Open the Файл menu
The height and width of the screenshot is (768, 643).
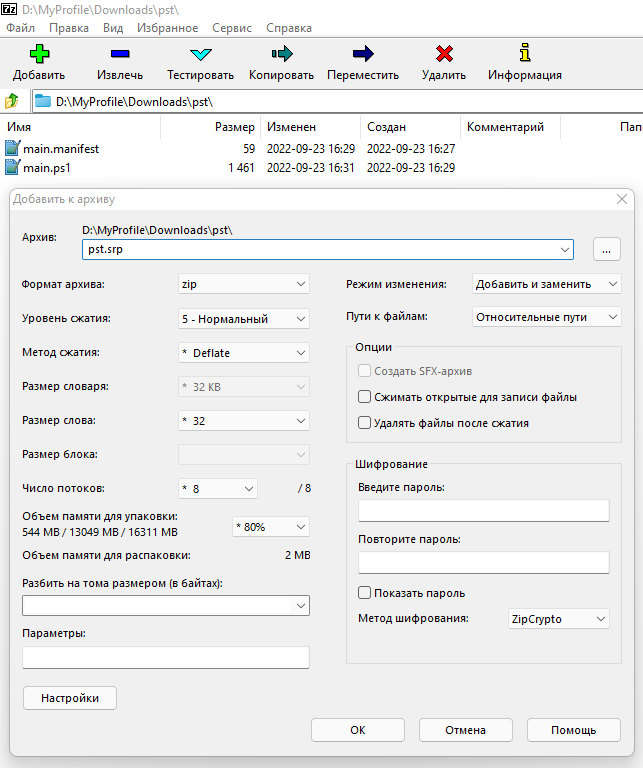point(20,28)
